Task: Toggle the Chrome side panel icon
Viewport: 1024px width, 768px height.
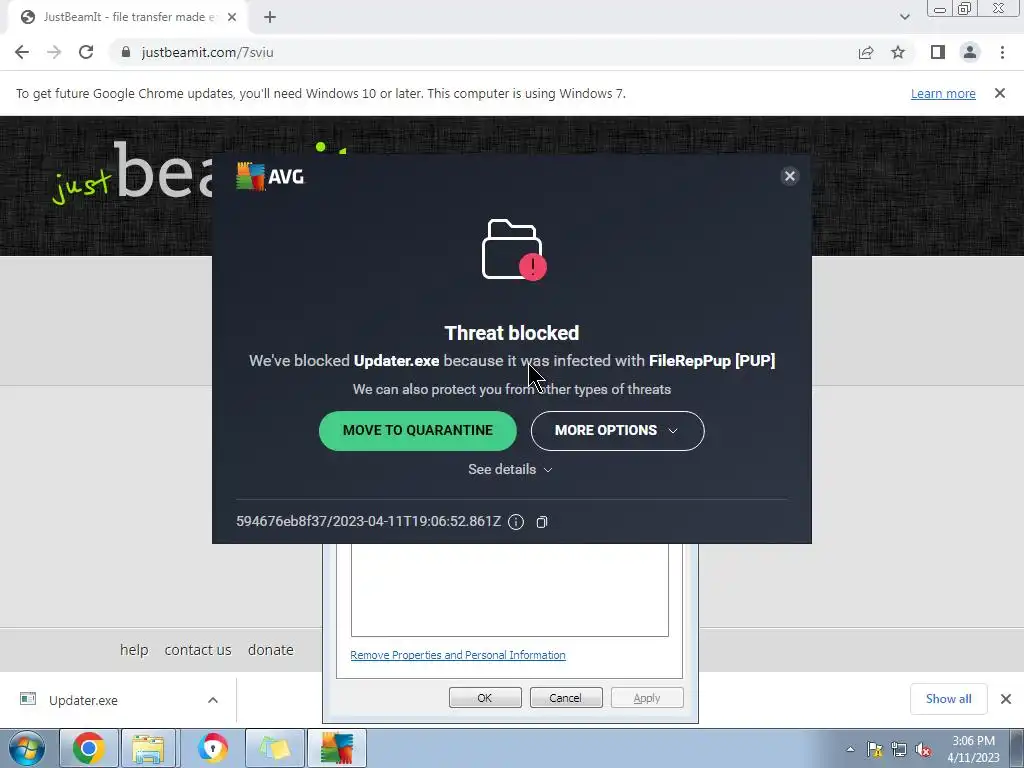Action: 938,52
